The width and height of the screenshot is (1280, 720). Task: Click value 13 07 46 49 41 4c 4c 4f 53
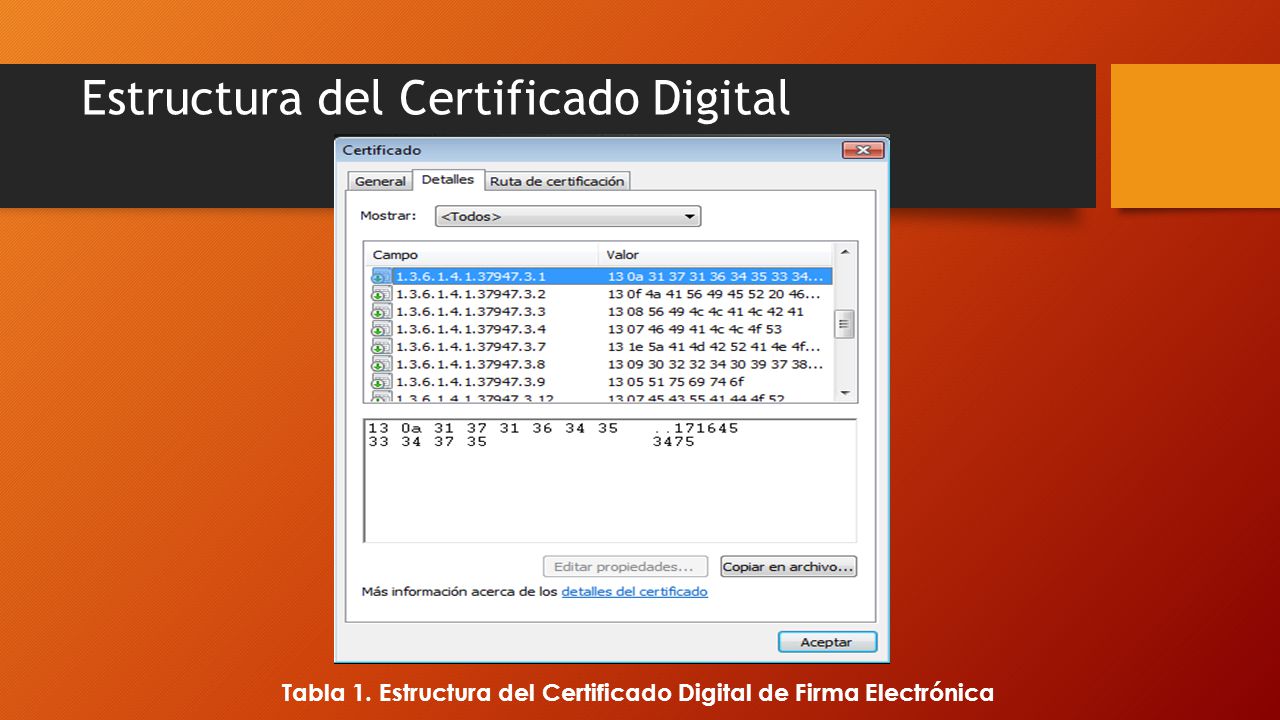pyautogui.click(x=695, y=329)
